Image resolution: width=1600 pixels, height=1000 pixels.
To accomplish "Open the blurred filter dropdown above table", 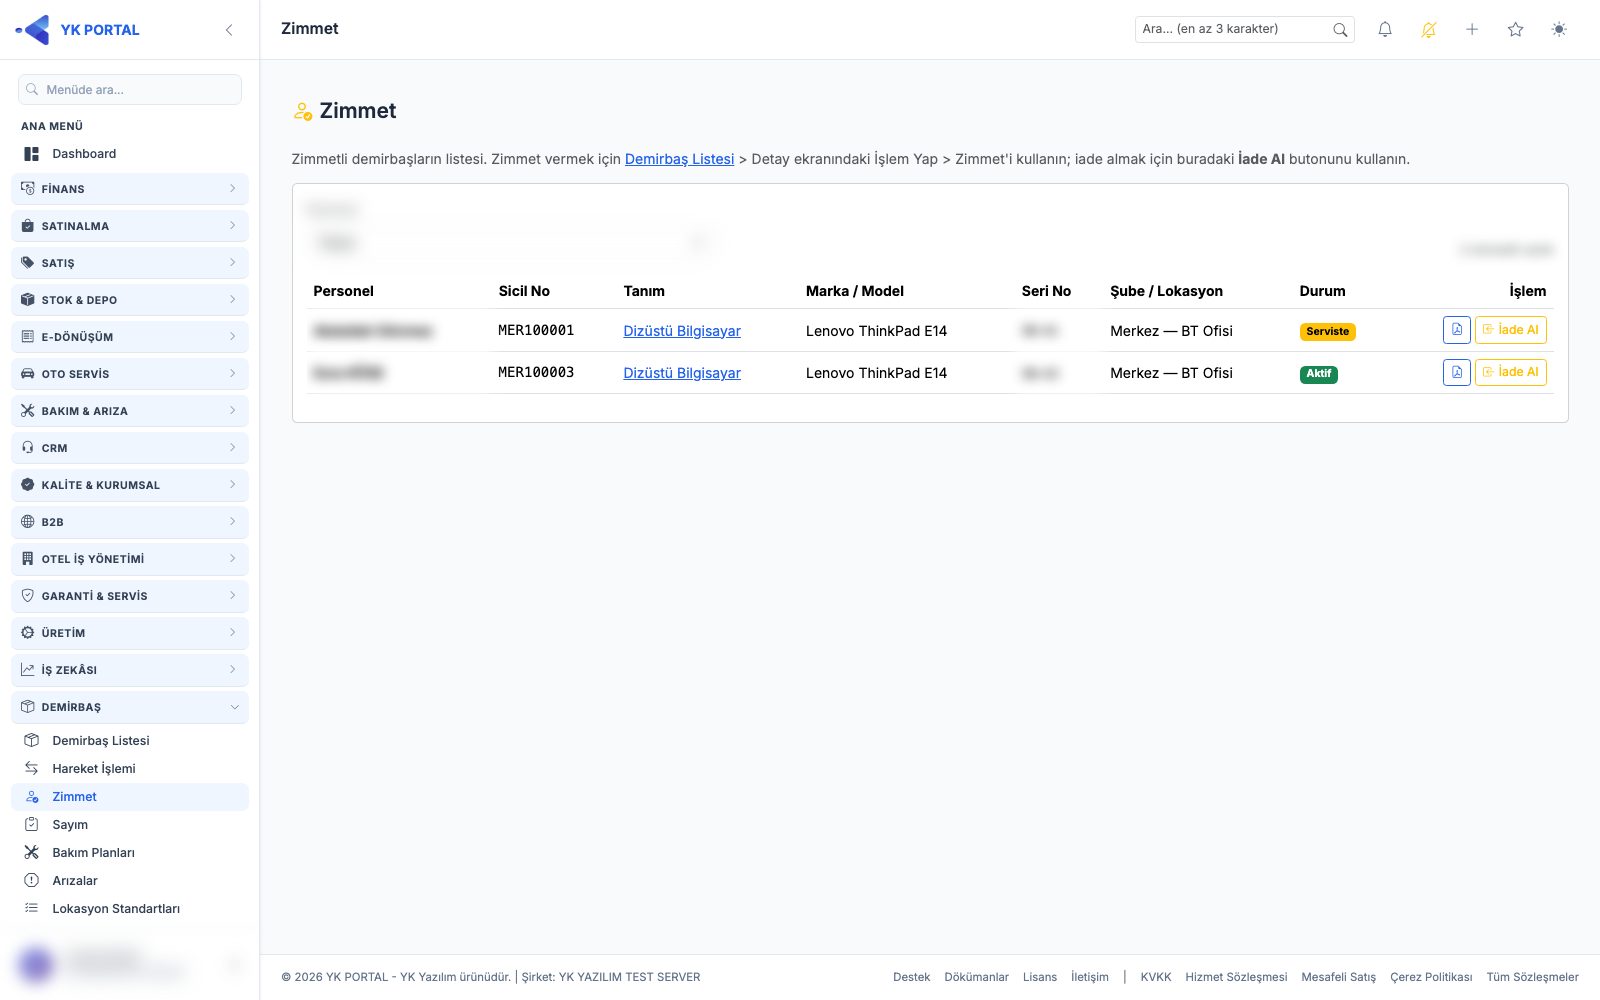I will click(512, 243).
